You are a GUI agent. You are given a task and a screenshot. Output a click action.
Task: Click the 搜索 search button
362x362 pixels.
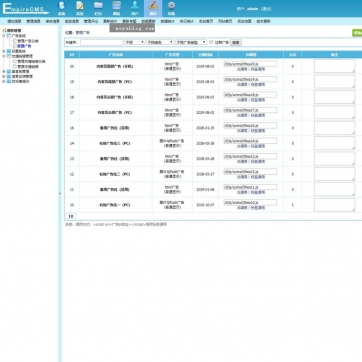click(236, 42)
